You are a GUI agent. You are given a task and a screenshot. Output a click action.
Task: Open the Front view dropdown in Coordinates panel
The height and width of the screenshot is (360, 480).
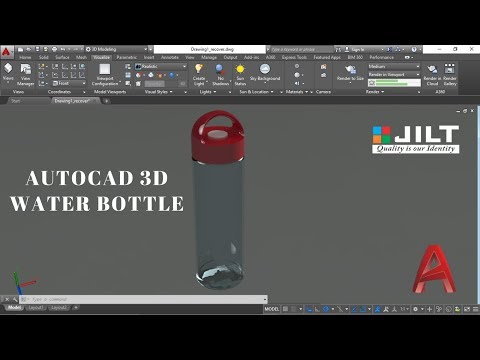click(69, 83)
